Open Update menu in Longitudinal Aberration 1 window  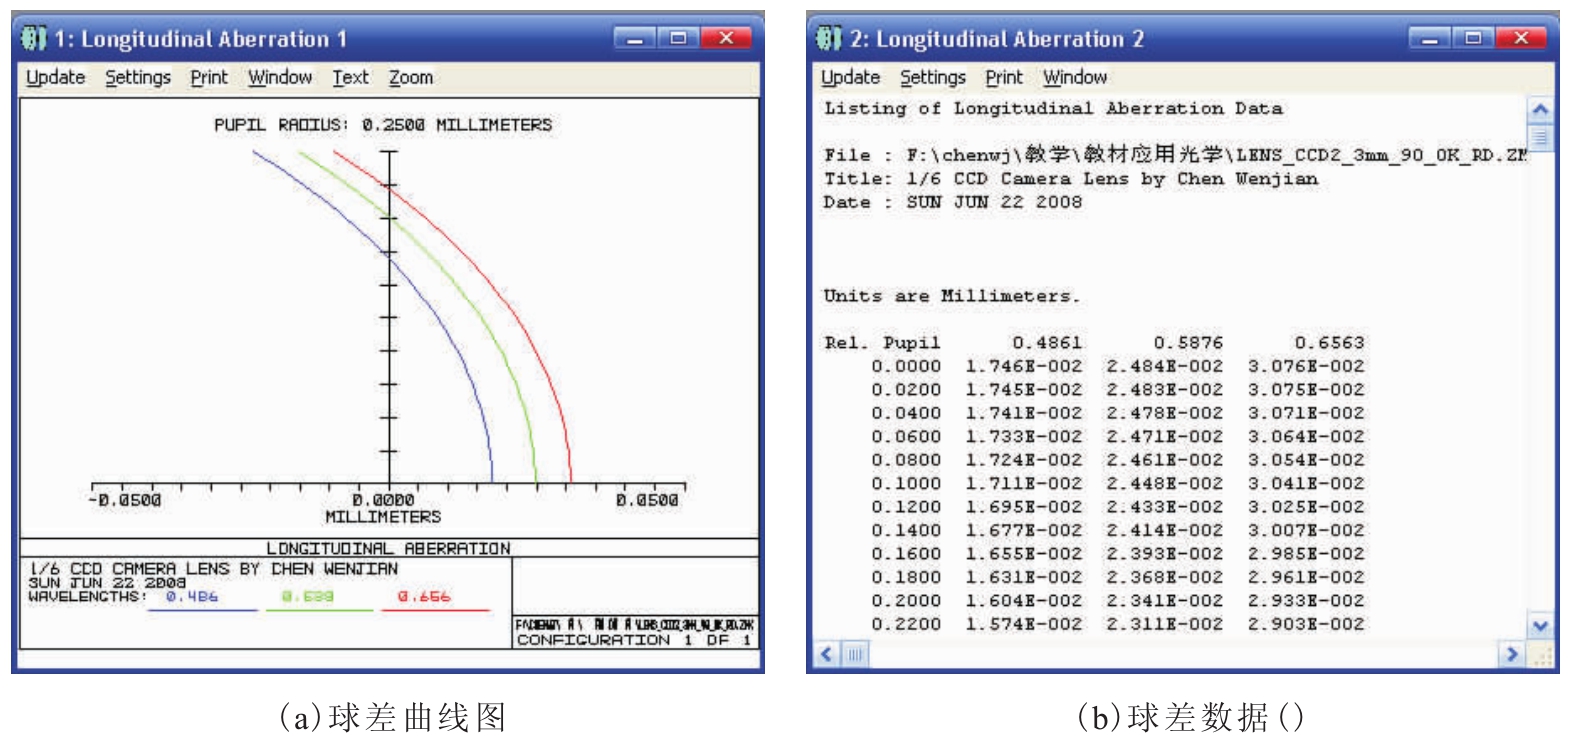56,77
